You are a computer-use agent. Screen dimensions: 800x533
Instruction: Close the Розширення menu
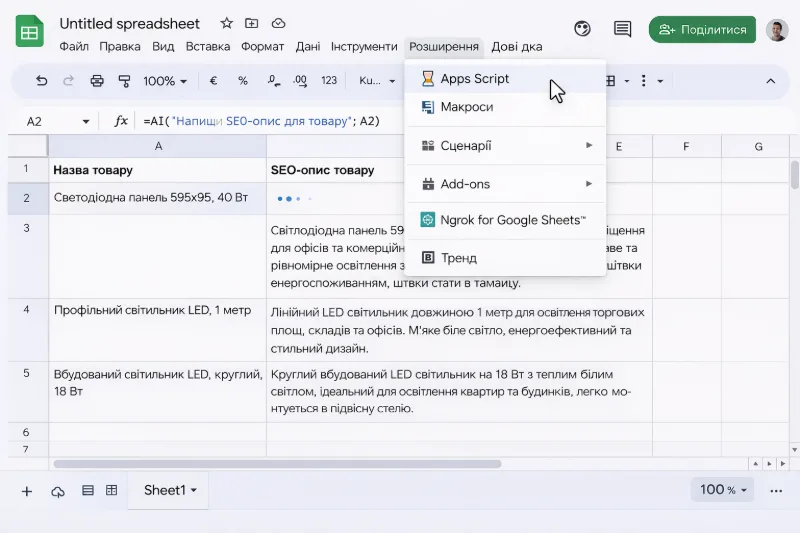click(x=444, y=46)
